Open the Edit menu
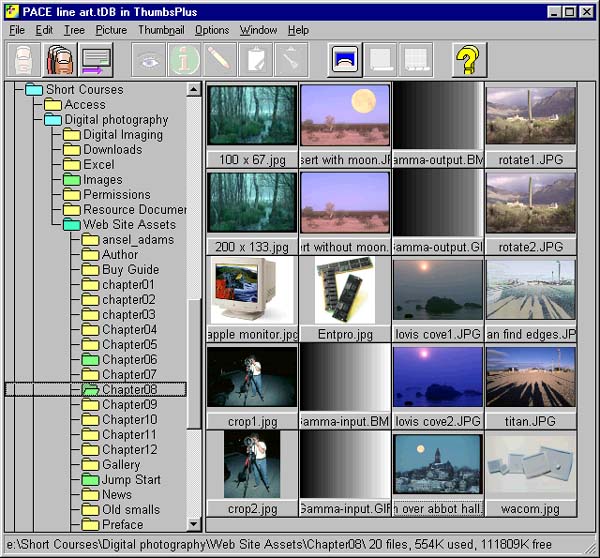 (44, 30)
